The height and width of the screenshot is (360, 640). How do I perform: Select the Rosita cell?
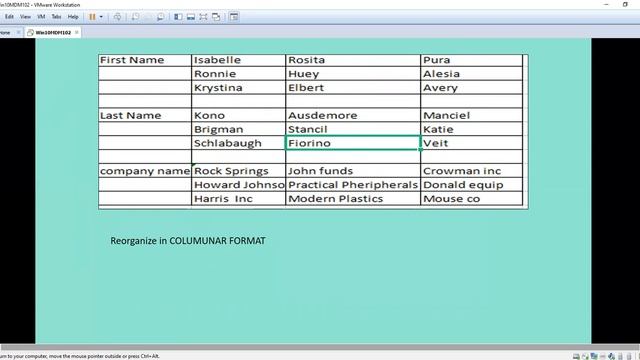[x=353, y=60]
